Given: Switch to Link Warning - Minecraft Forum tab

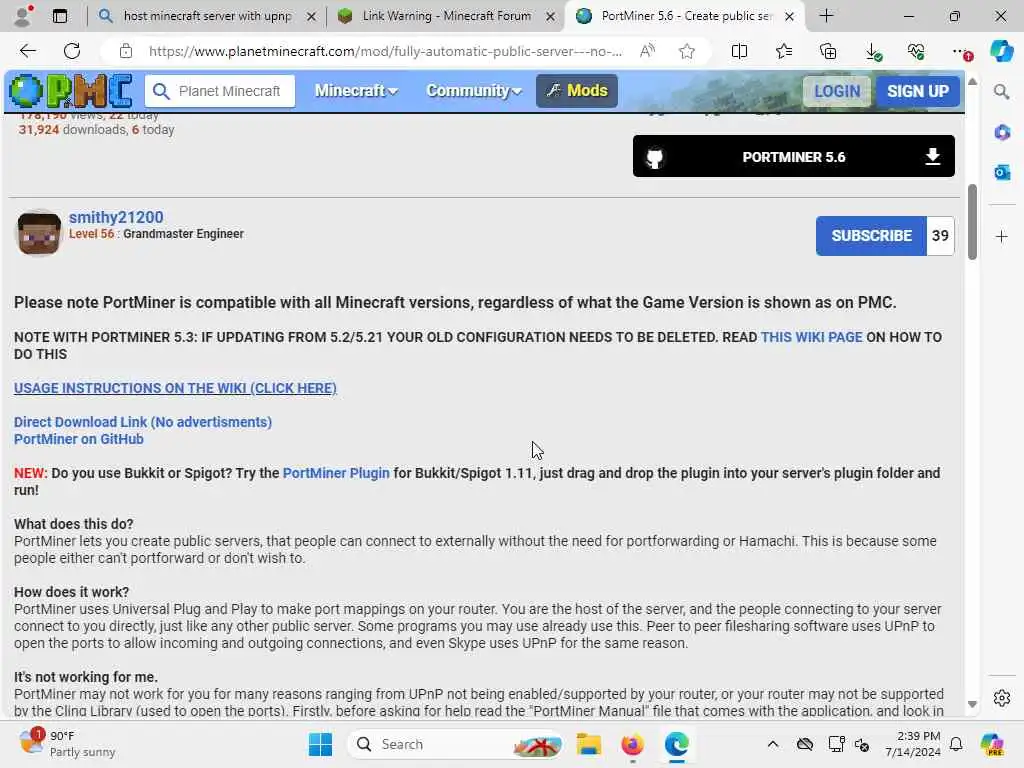Looking at the screenshot, I should point(446,16).
